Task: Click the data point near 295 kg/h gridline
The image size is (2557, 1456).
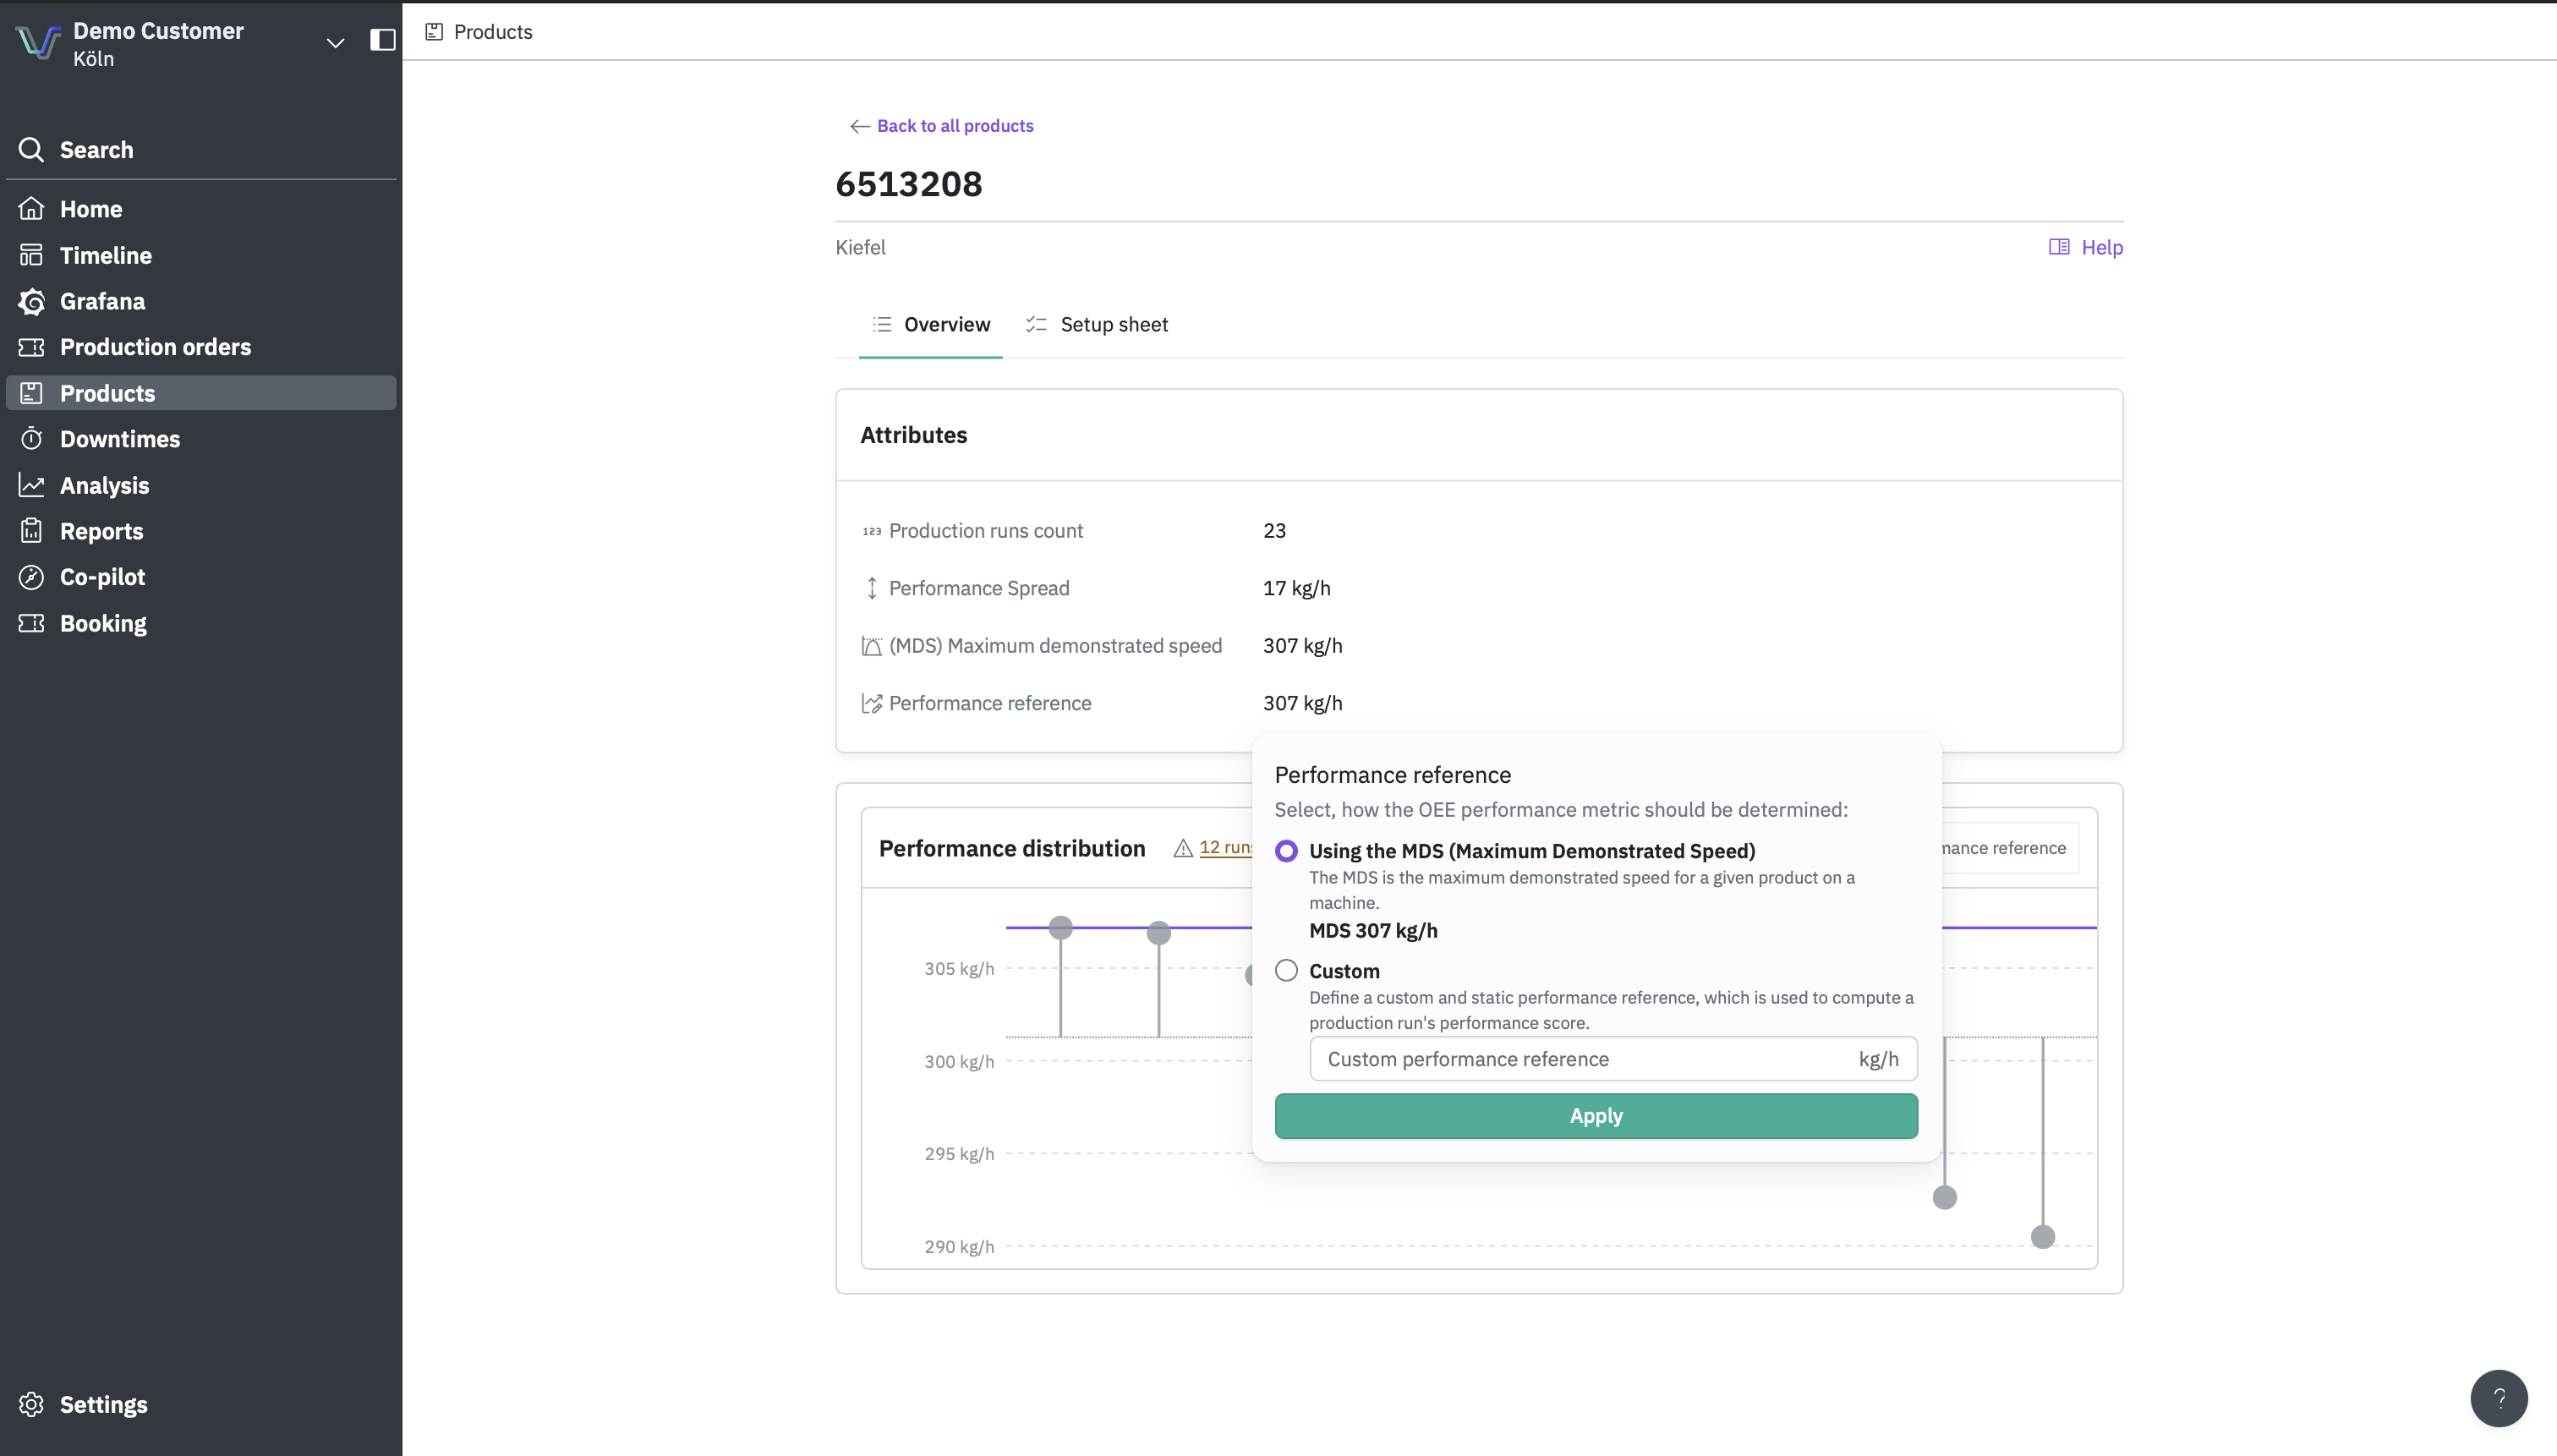Action: click(1944, 1197)
